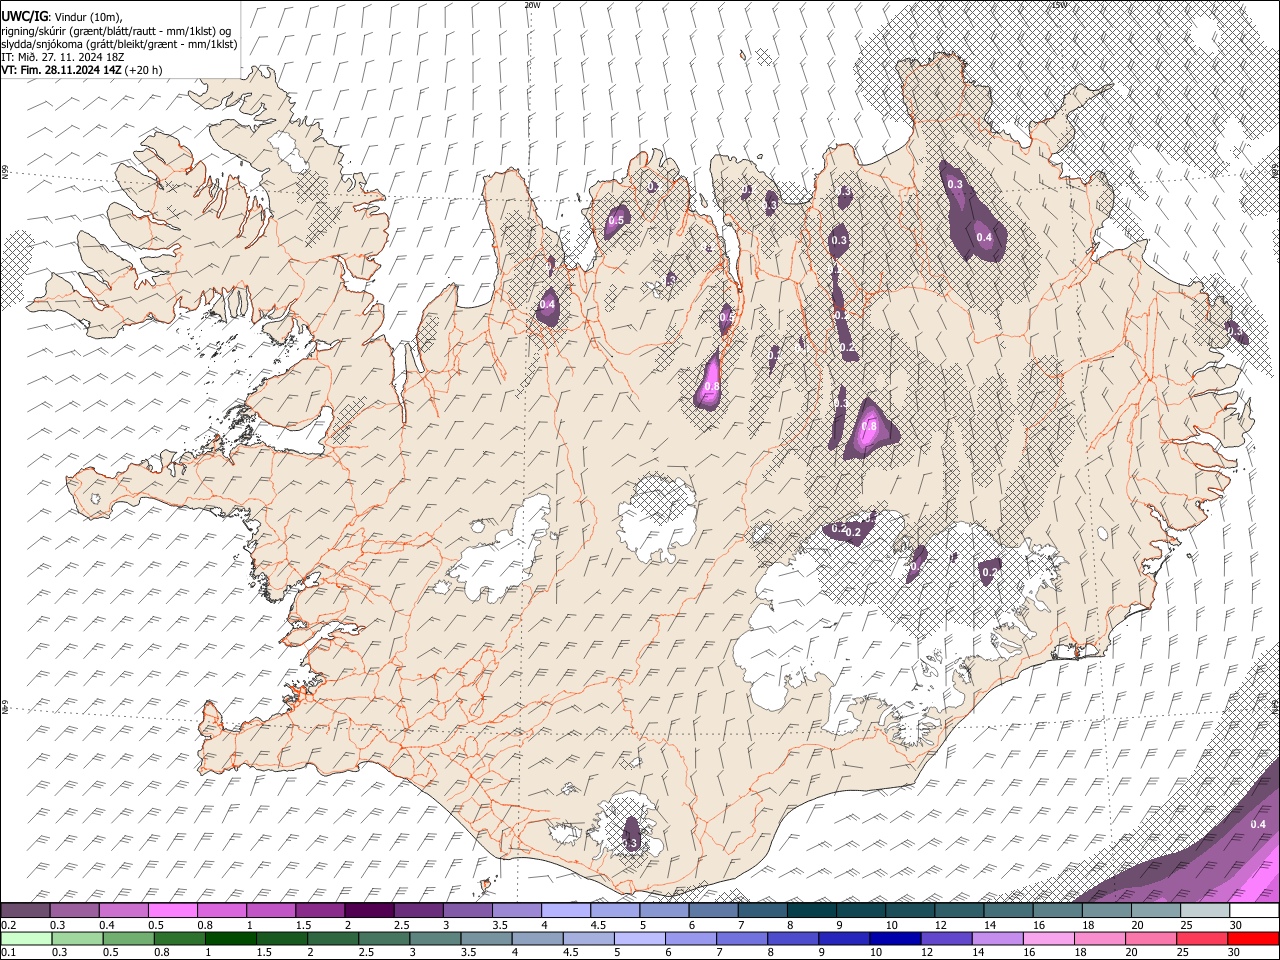Choose the snow legend swatch between 14 and 16
Viewport: 1280px width, 960px height.
click(x=1008, y=911)
